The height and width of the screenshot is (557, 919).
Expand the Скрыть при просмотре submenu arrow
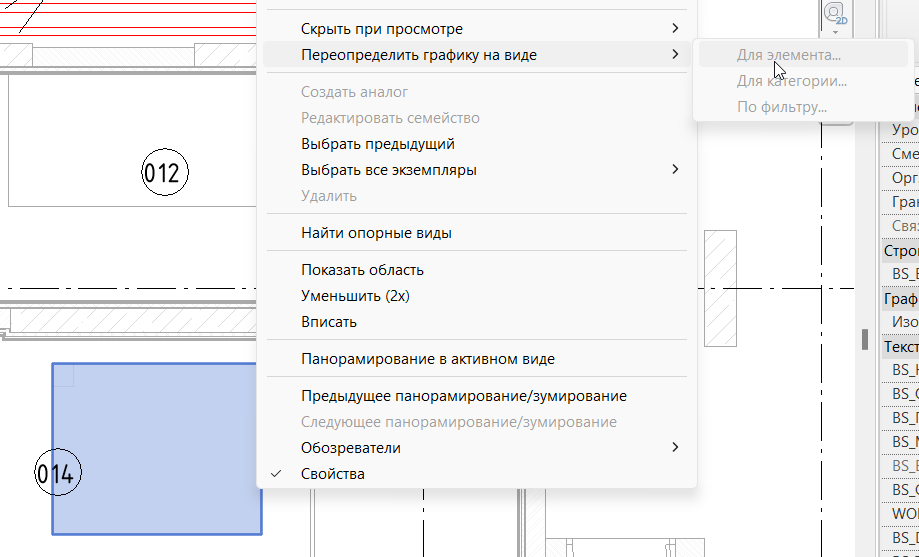tap(675, 28)
